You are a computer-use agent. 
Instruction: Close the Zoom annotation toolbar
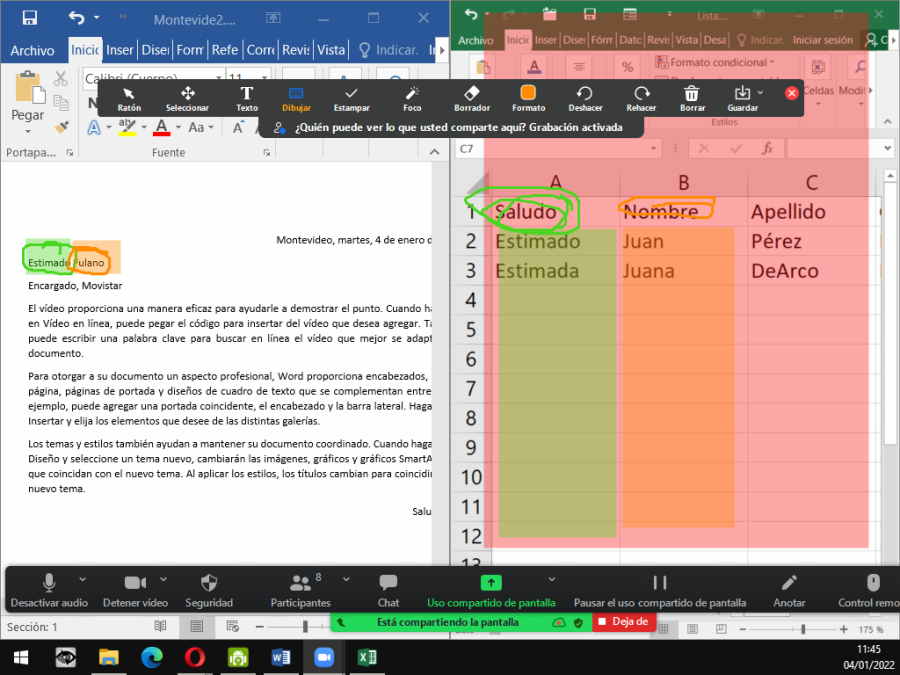(792, 93)
